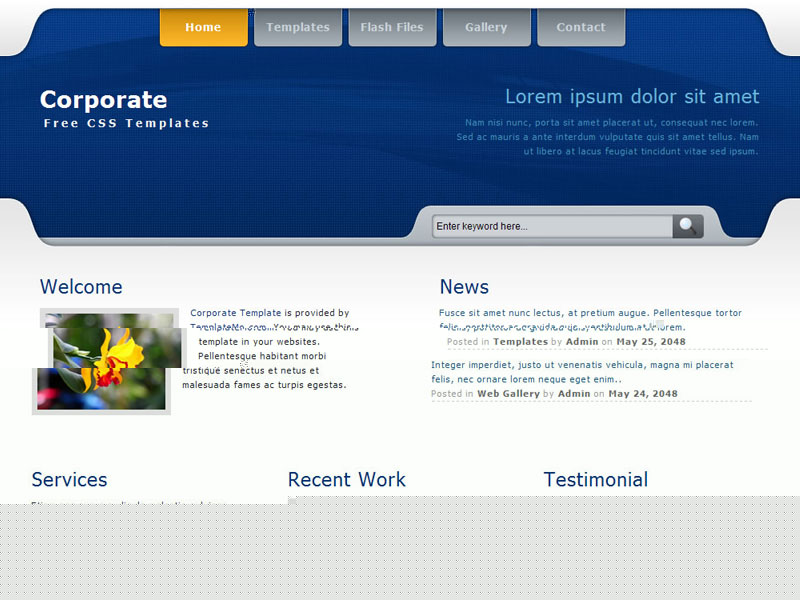The width and height of the screenshot is (800, 600).
Task: Switch to the Templates tab
Action: pos(298,28)
